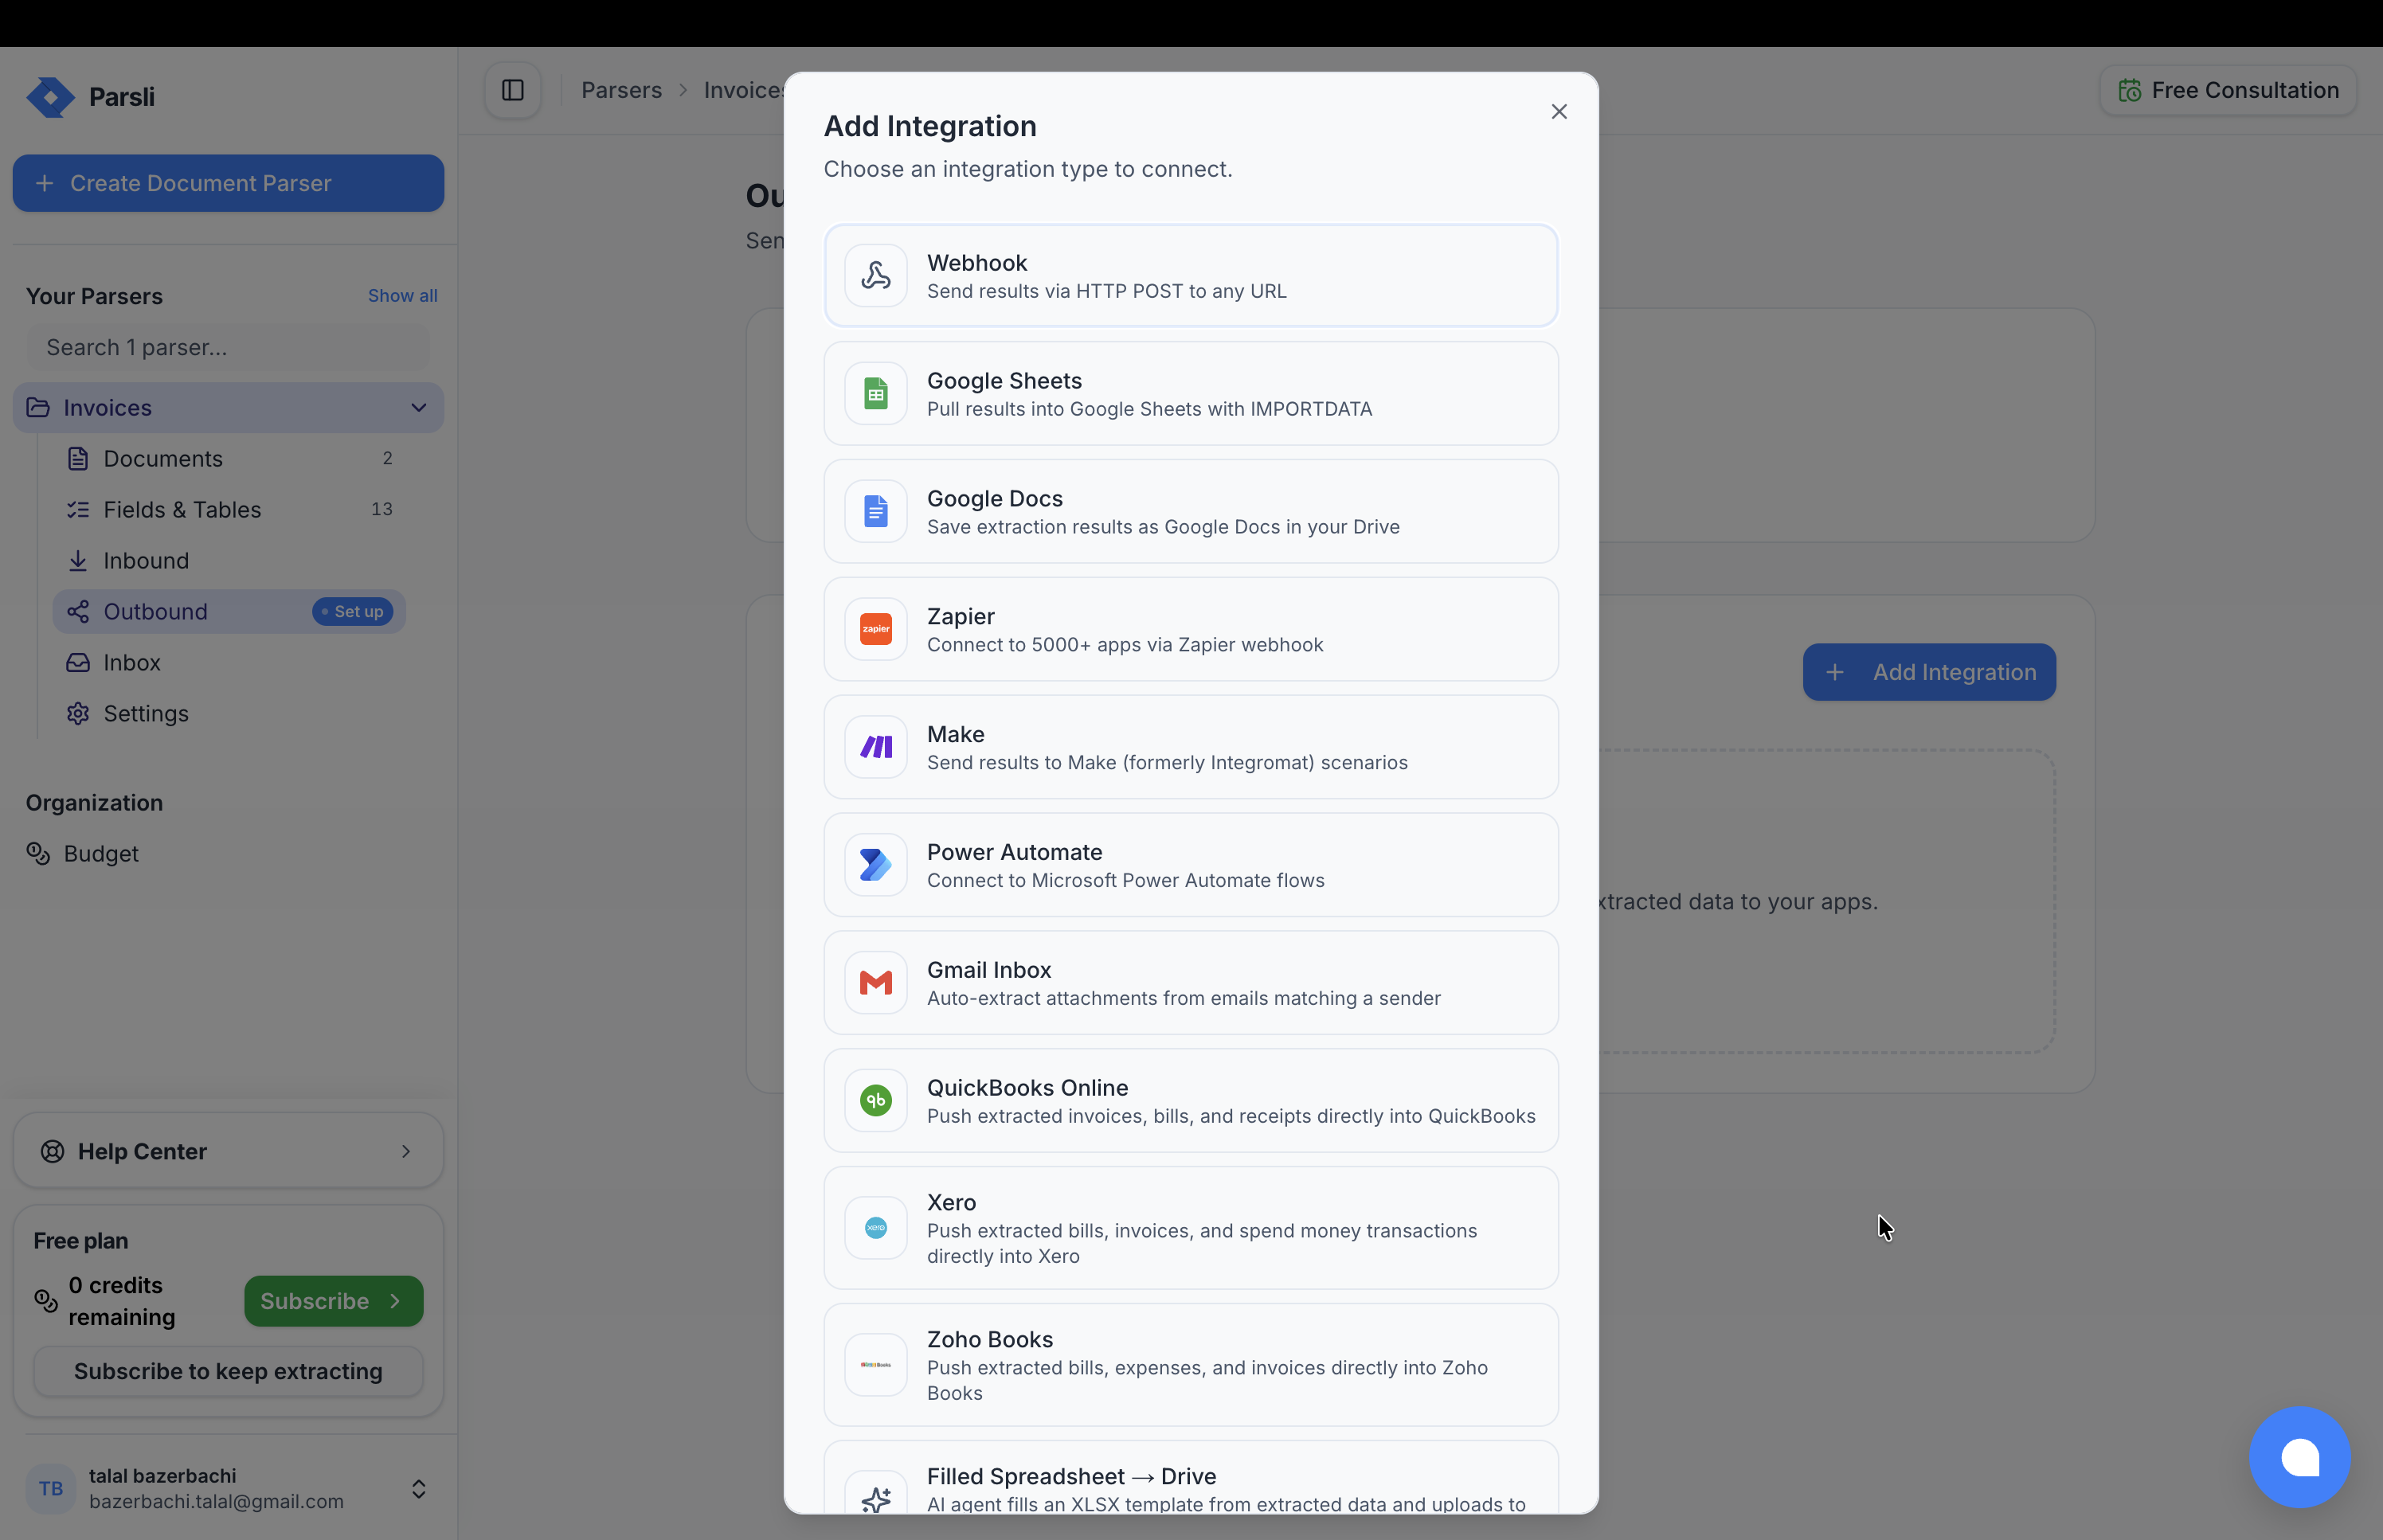
Task: Go to Inbound section
Action: pos(229,560)
